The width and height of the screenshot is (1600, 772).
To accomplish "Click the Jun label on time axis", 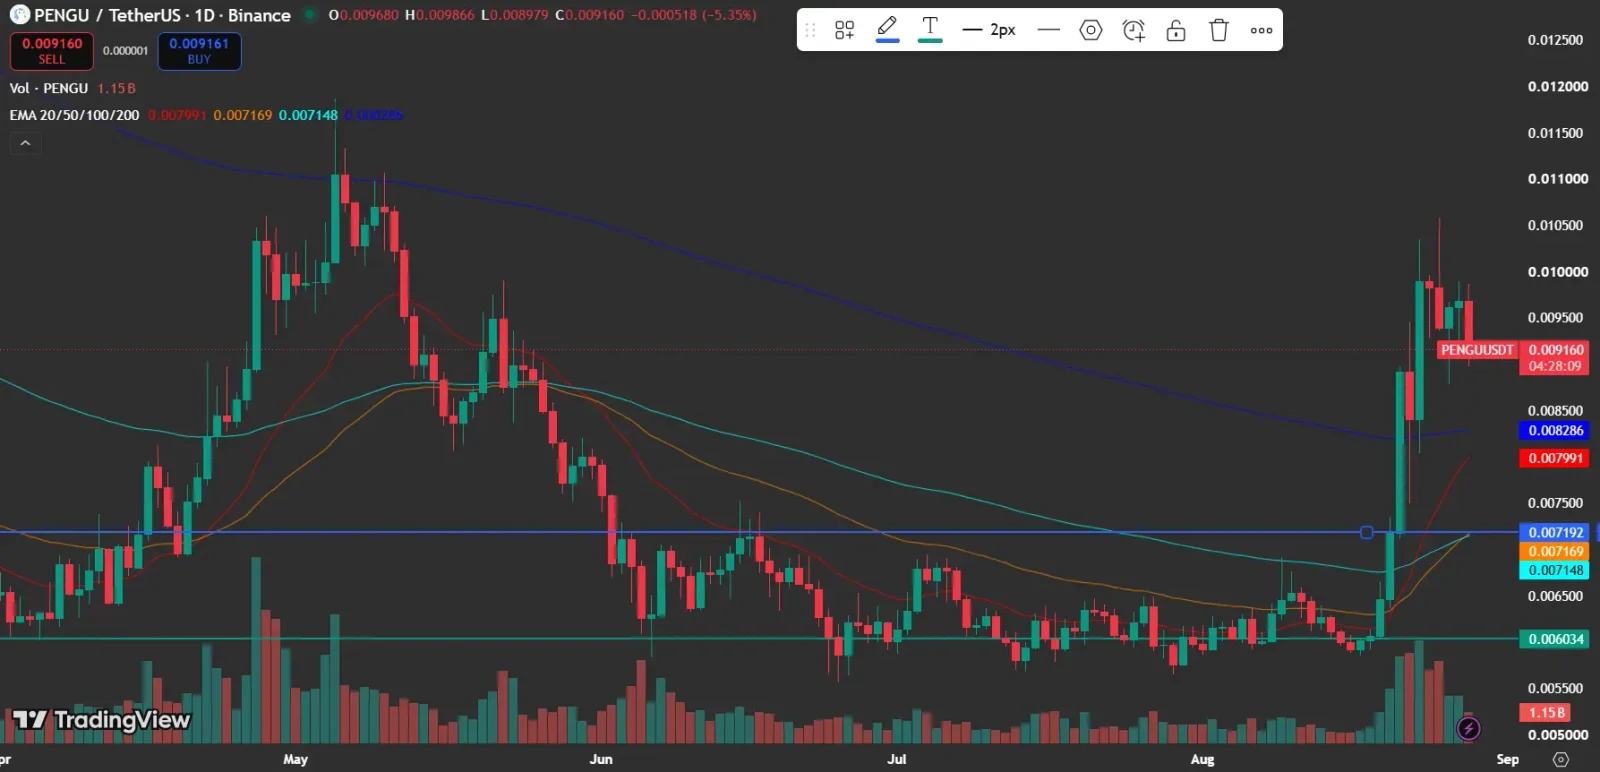I will coord(601,759).
